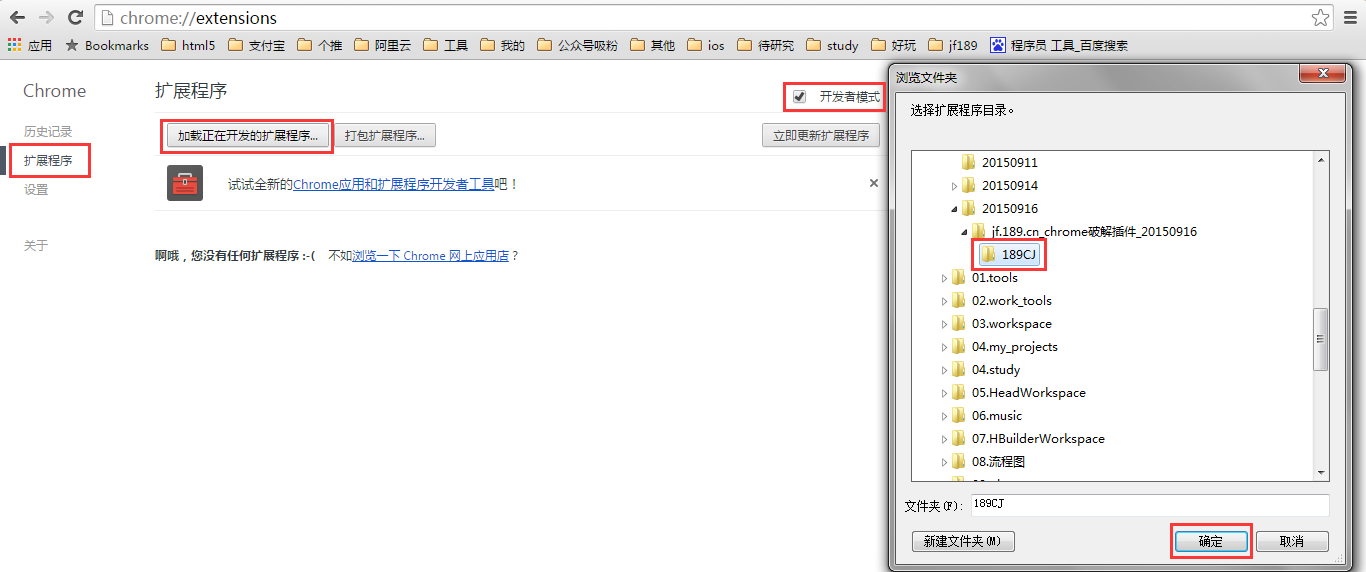The width and height of the screenshot is (1366, 572).
Task: Toggle the 开发者模式 checkbox
Action: pyautogui.click(x=799, y=97)
